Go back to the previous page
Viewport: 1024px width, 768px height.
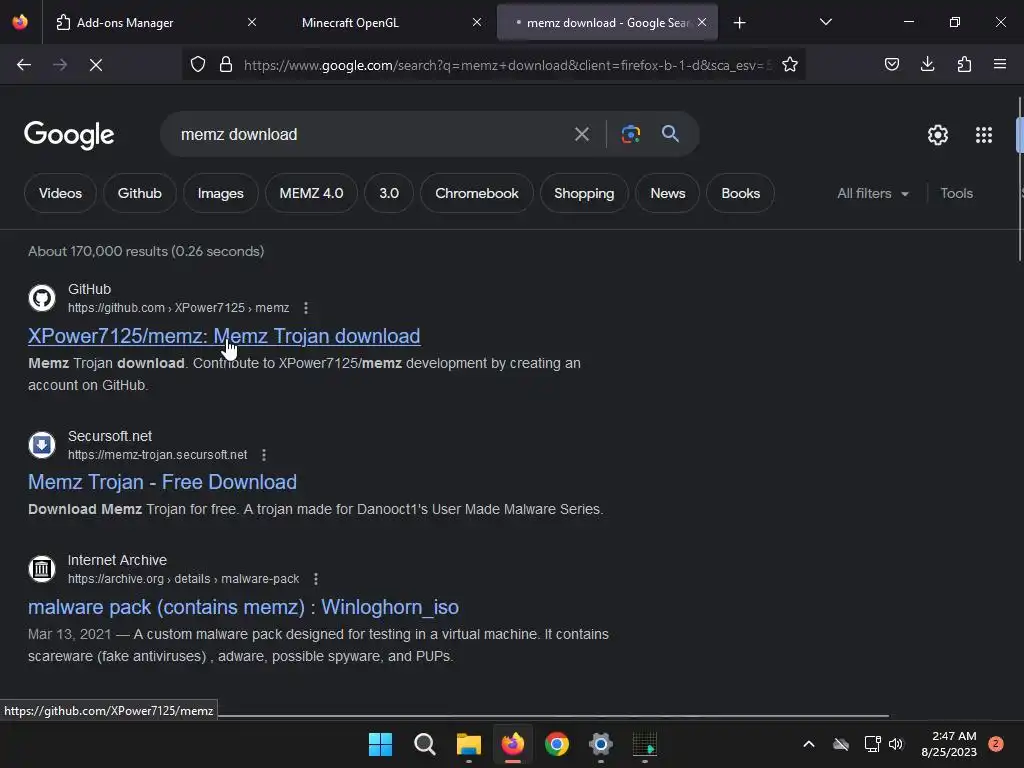[24, 65]
